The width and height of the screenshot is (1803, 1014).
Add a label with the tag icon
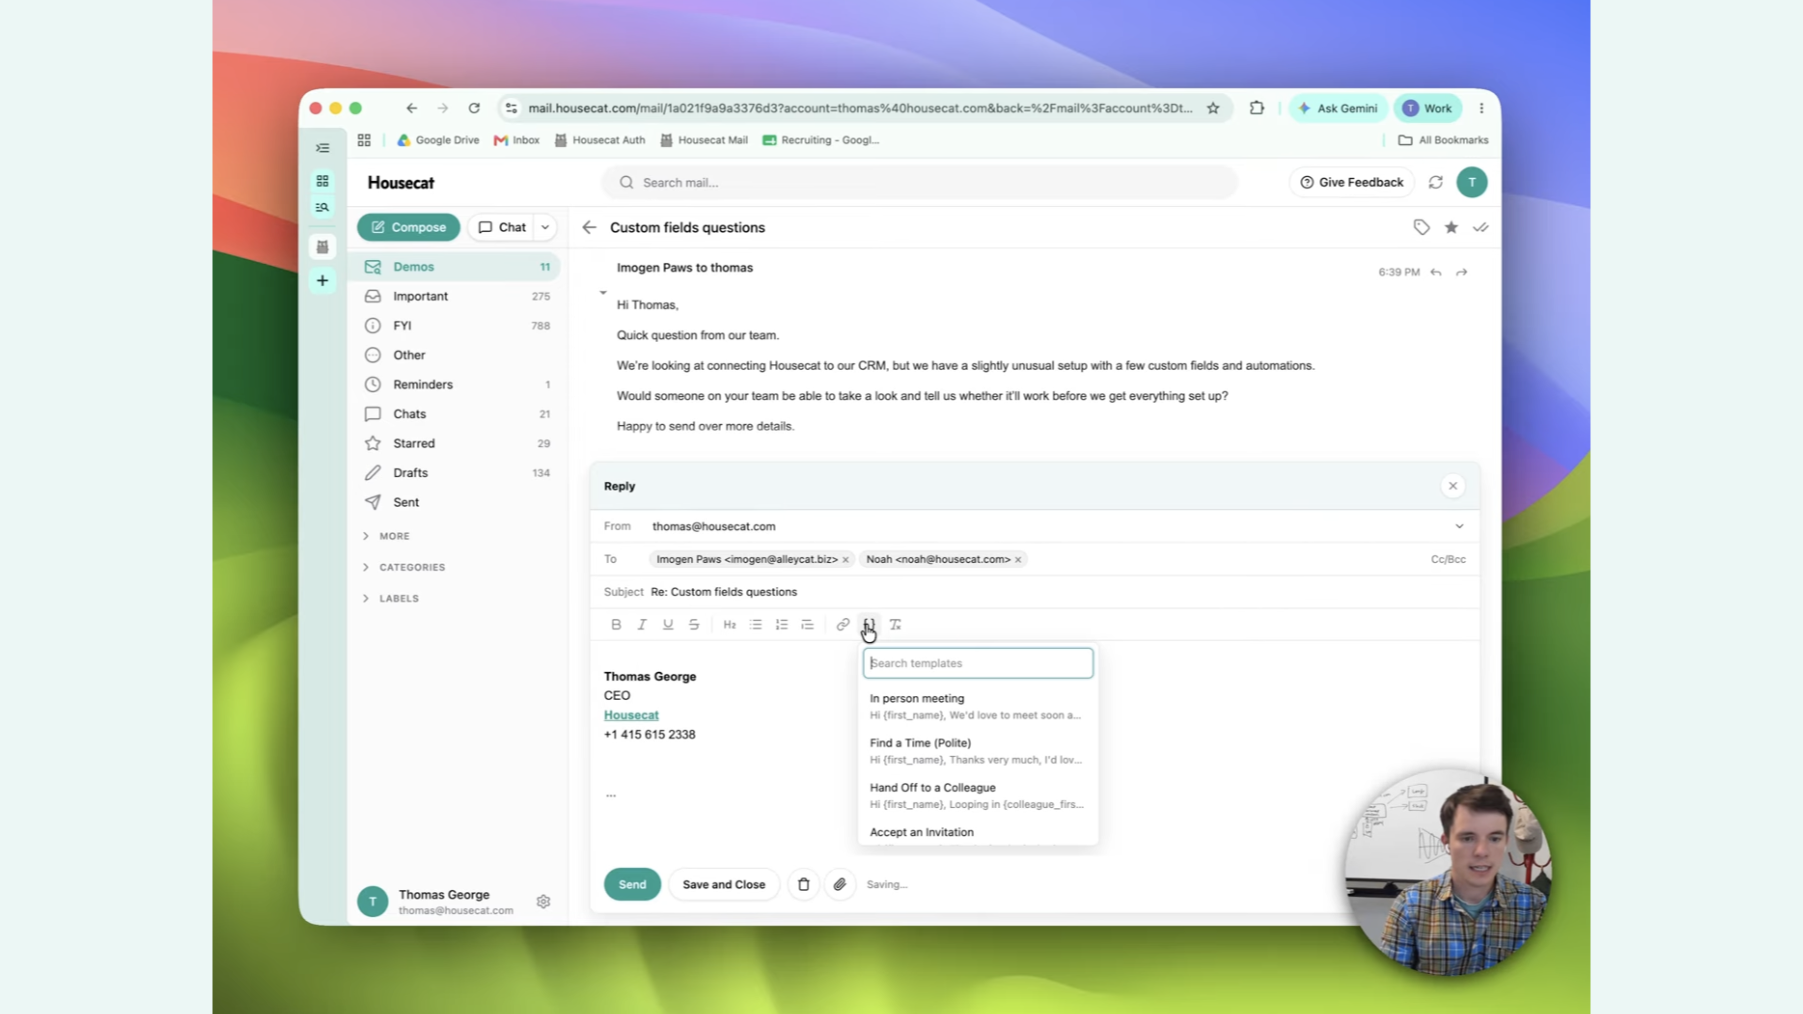click(1421, 227)
